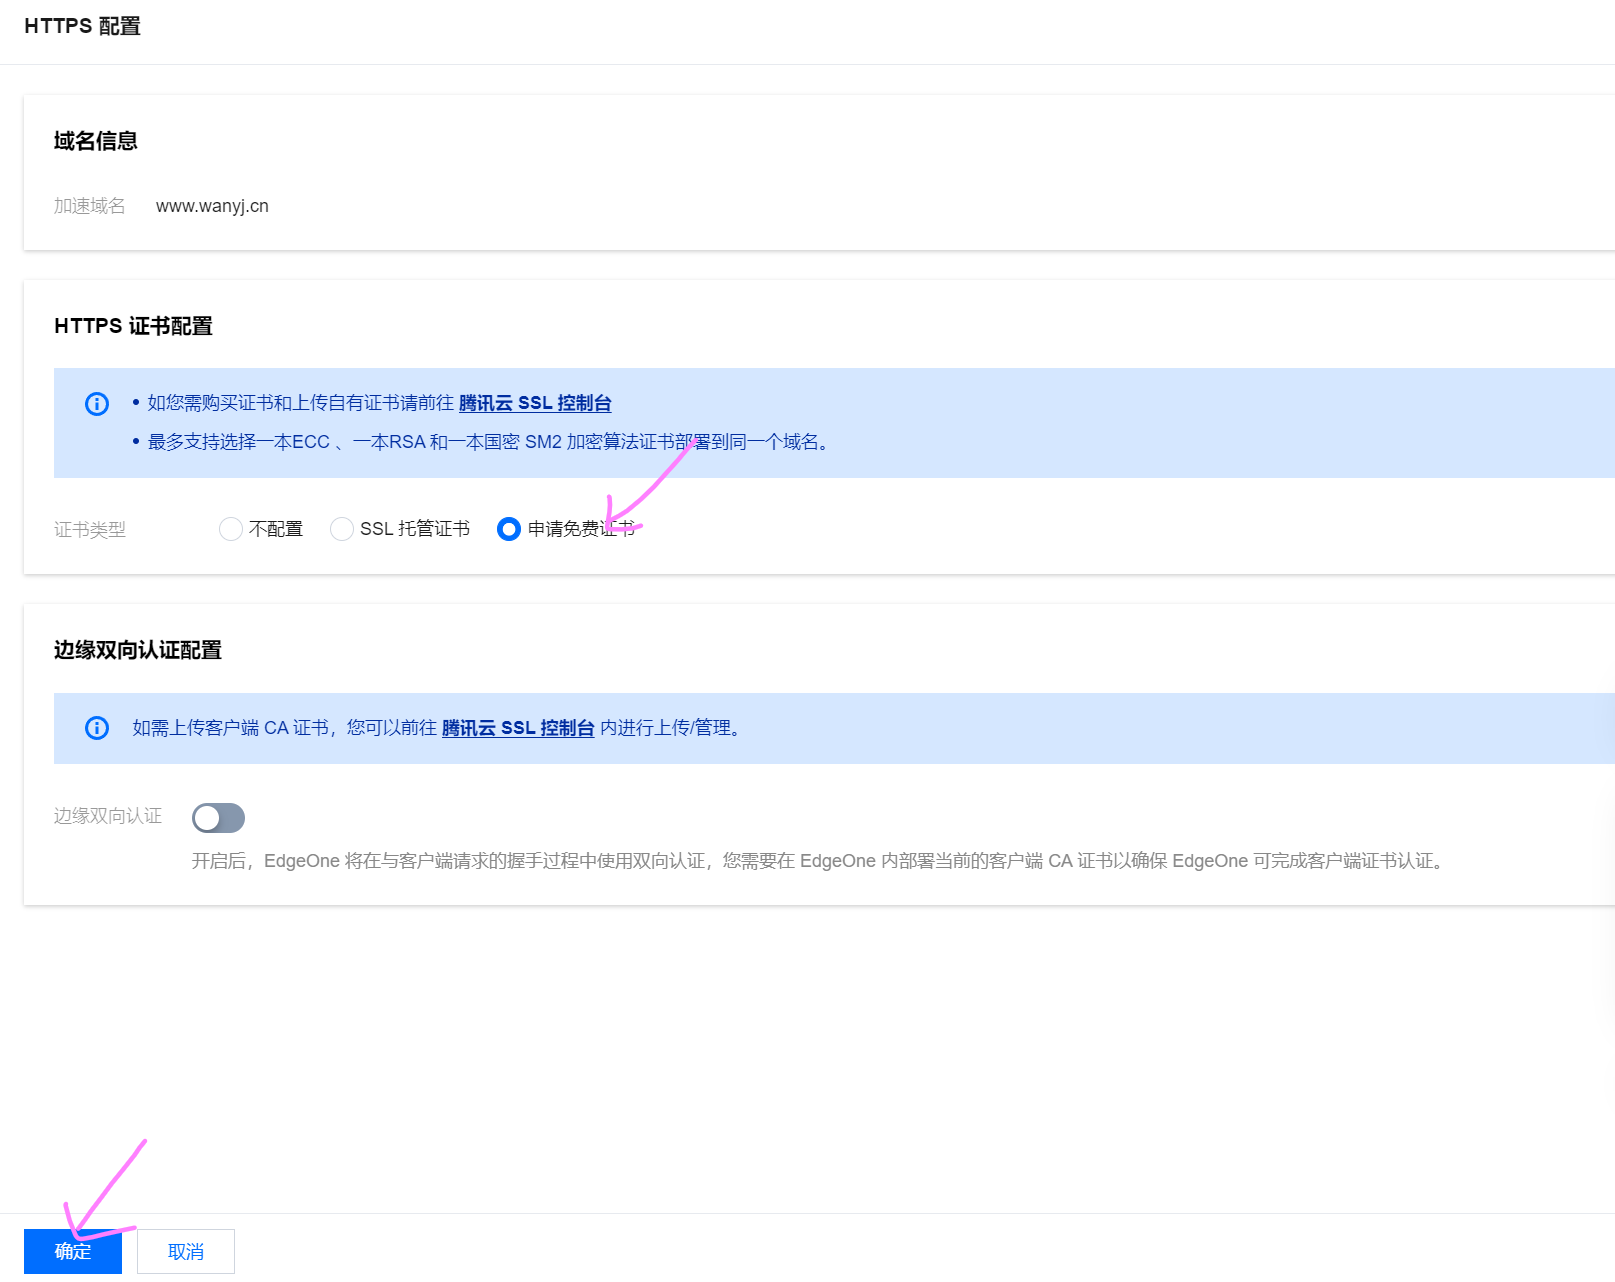The width and height of the screenshot is (1615, 1282).
Task: Click the 边缘双向认证 label beside the switch
Action: pyautogui.click(x=108, y=816)
